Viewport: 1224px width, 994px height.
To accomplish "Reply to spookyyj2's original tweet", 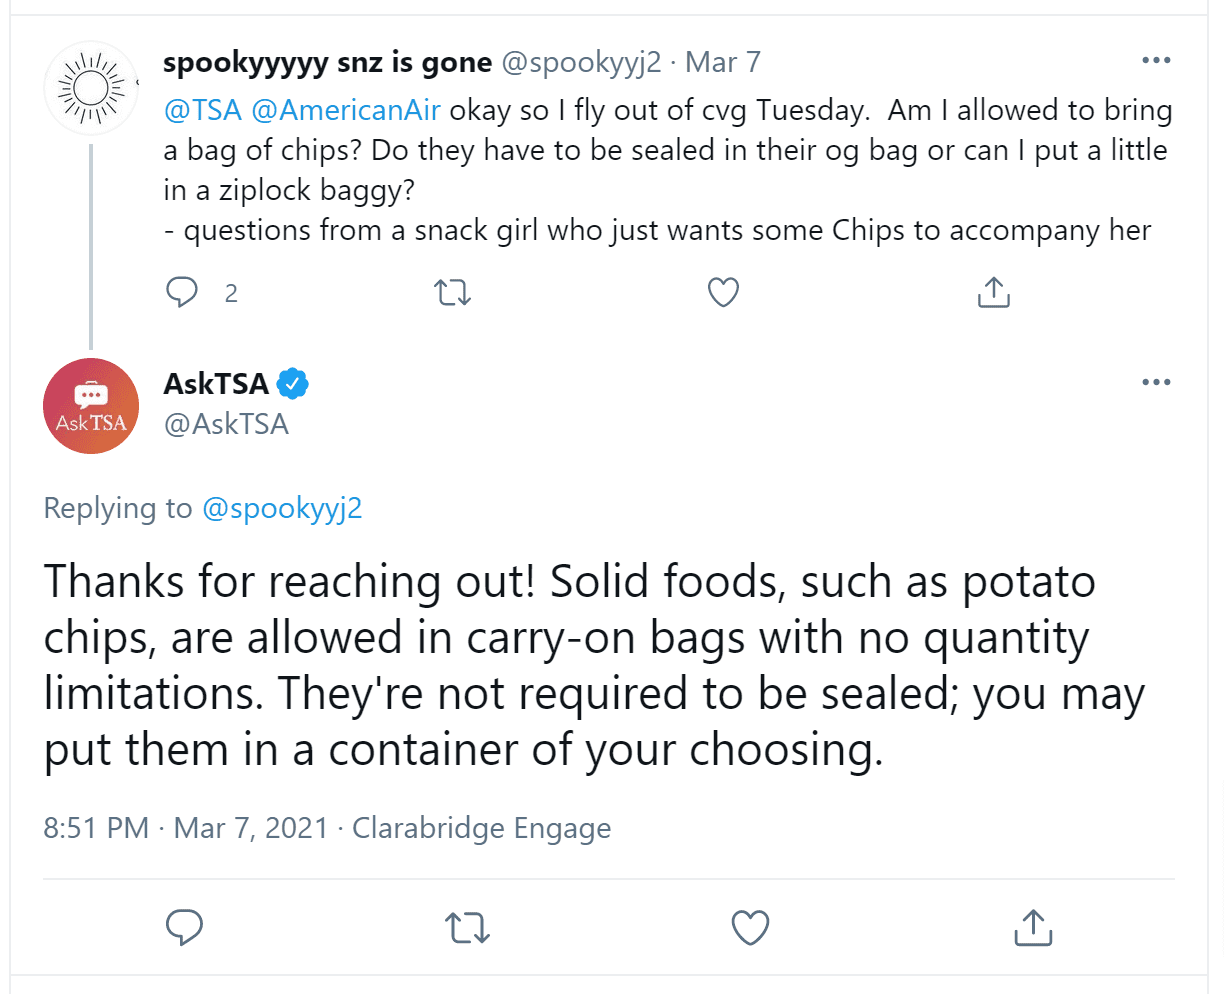I will pyautogui.click(x=182, y=292).
